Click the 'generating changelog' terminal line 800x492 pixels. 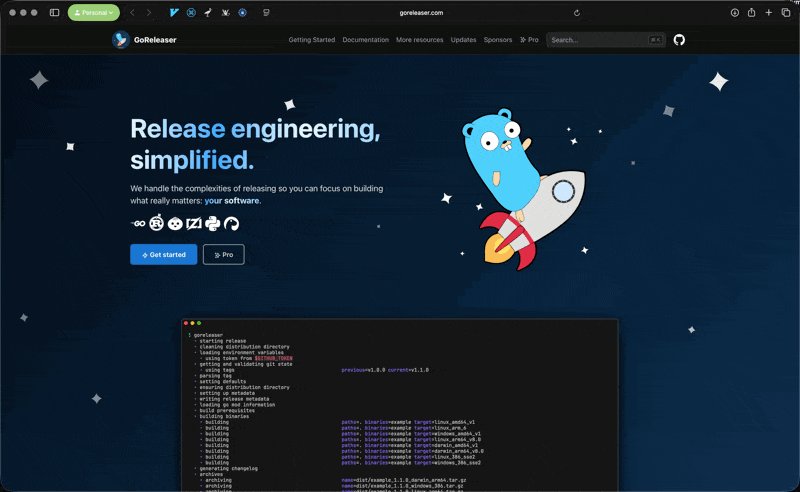click(x=228, y=469)
